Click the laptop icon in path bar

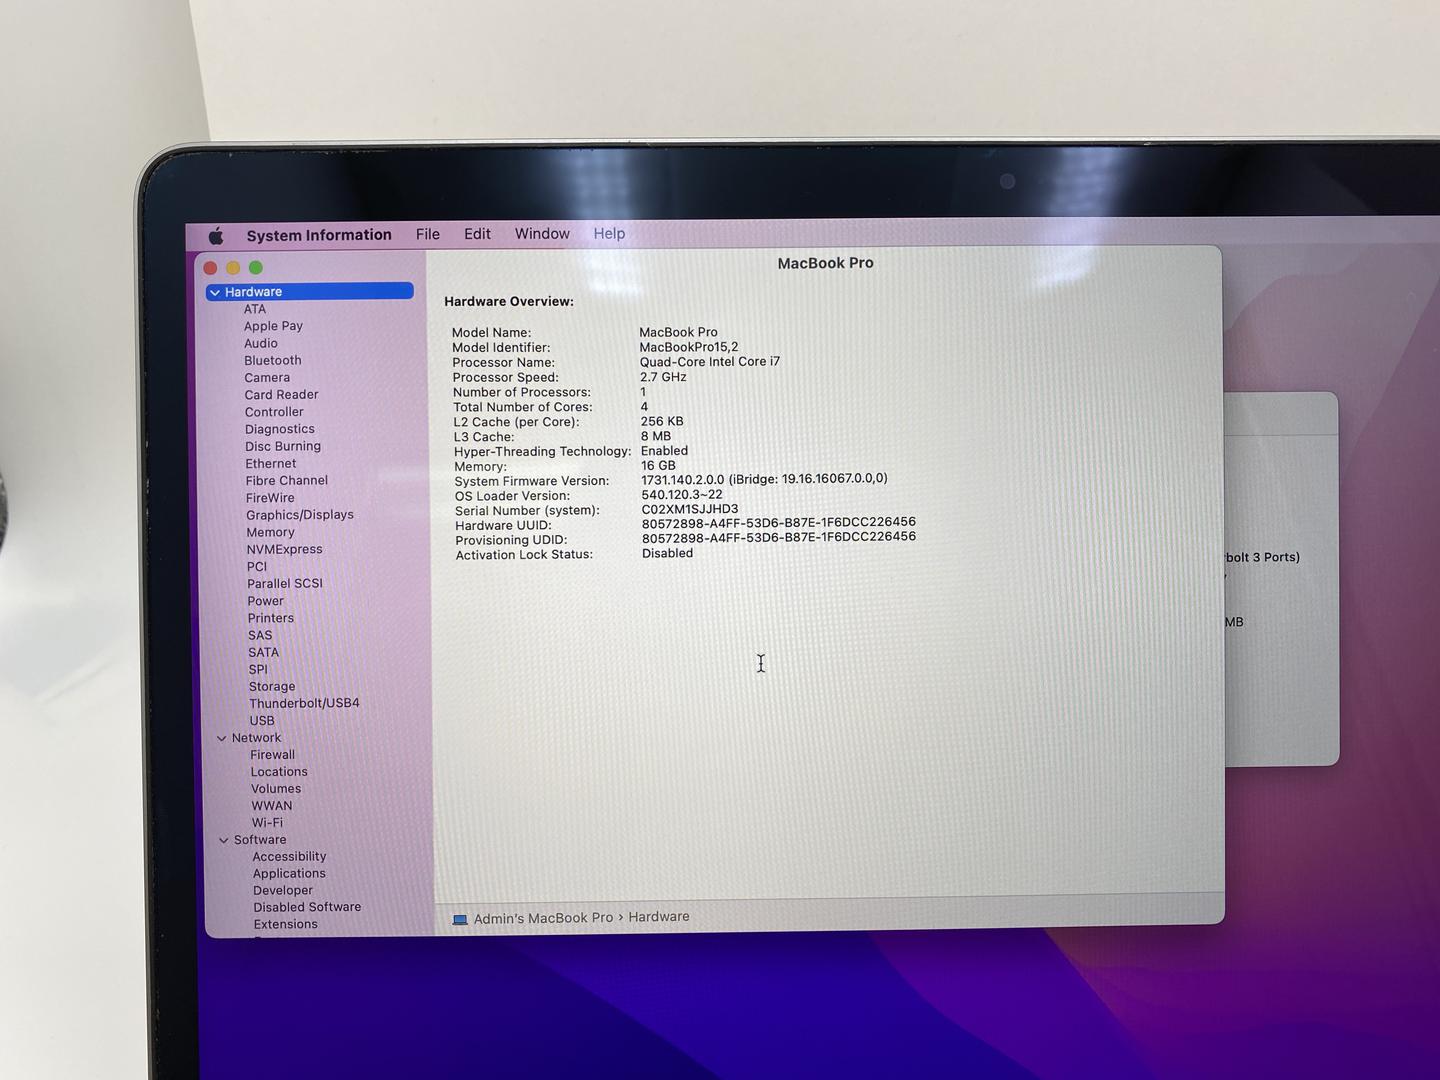(x=460, y=919)
